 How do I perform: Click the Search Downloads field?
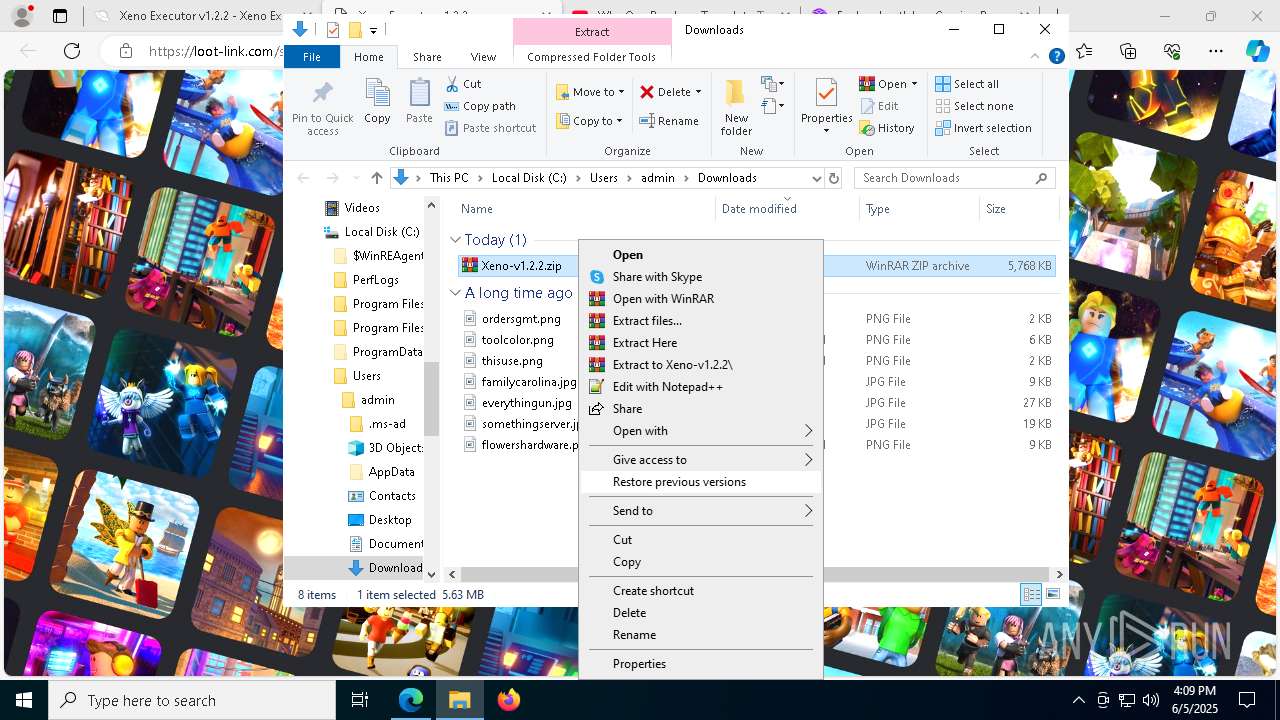point(955,178)
